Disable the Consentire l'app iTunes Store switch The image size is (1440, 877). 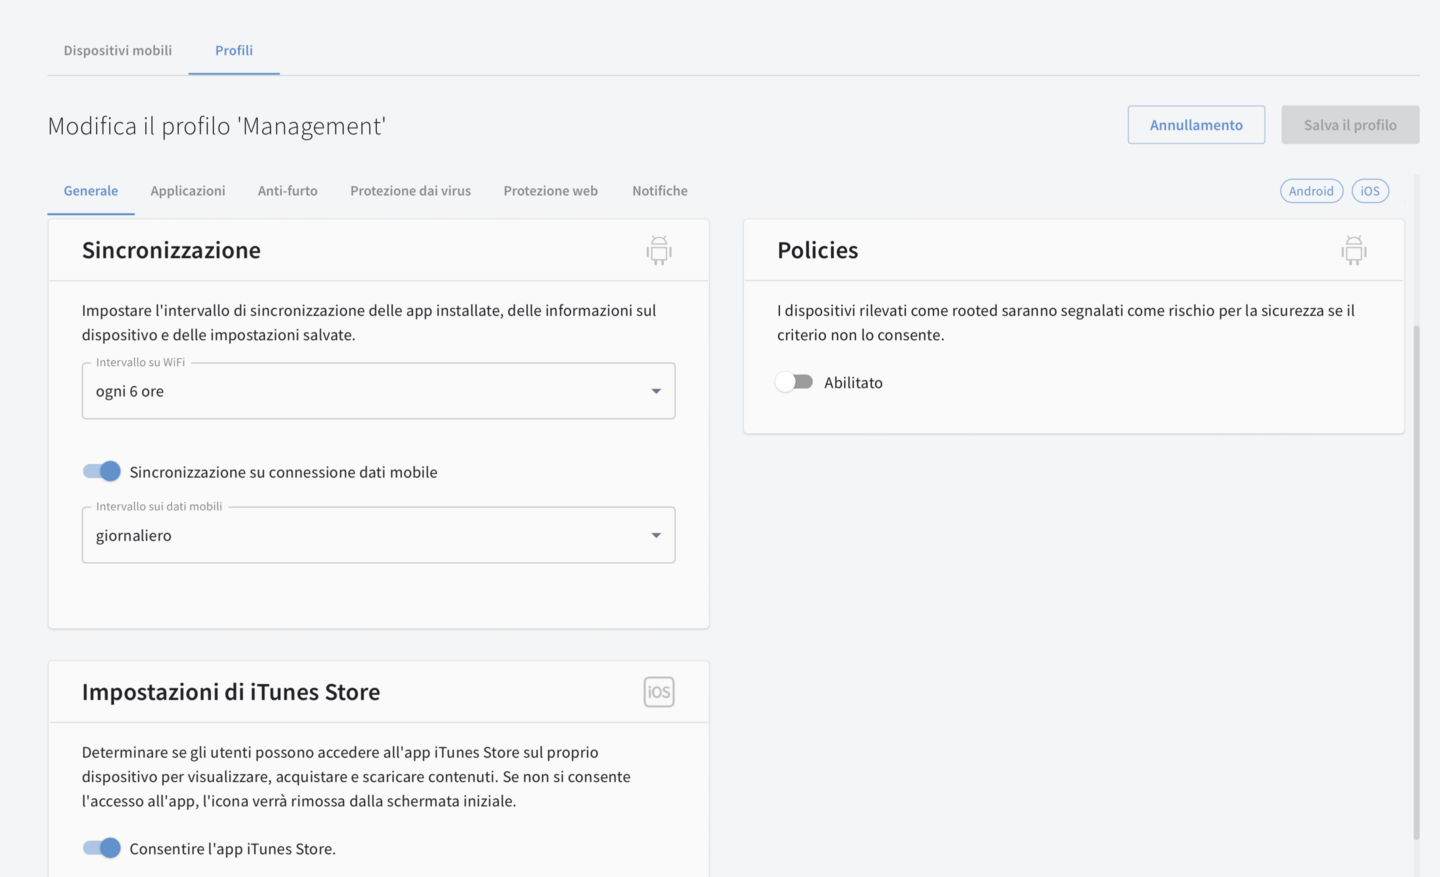102,848
